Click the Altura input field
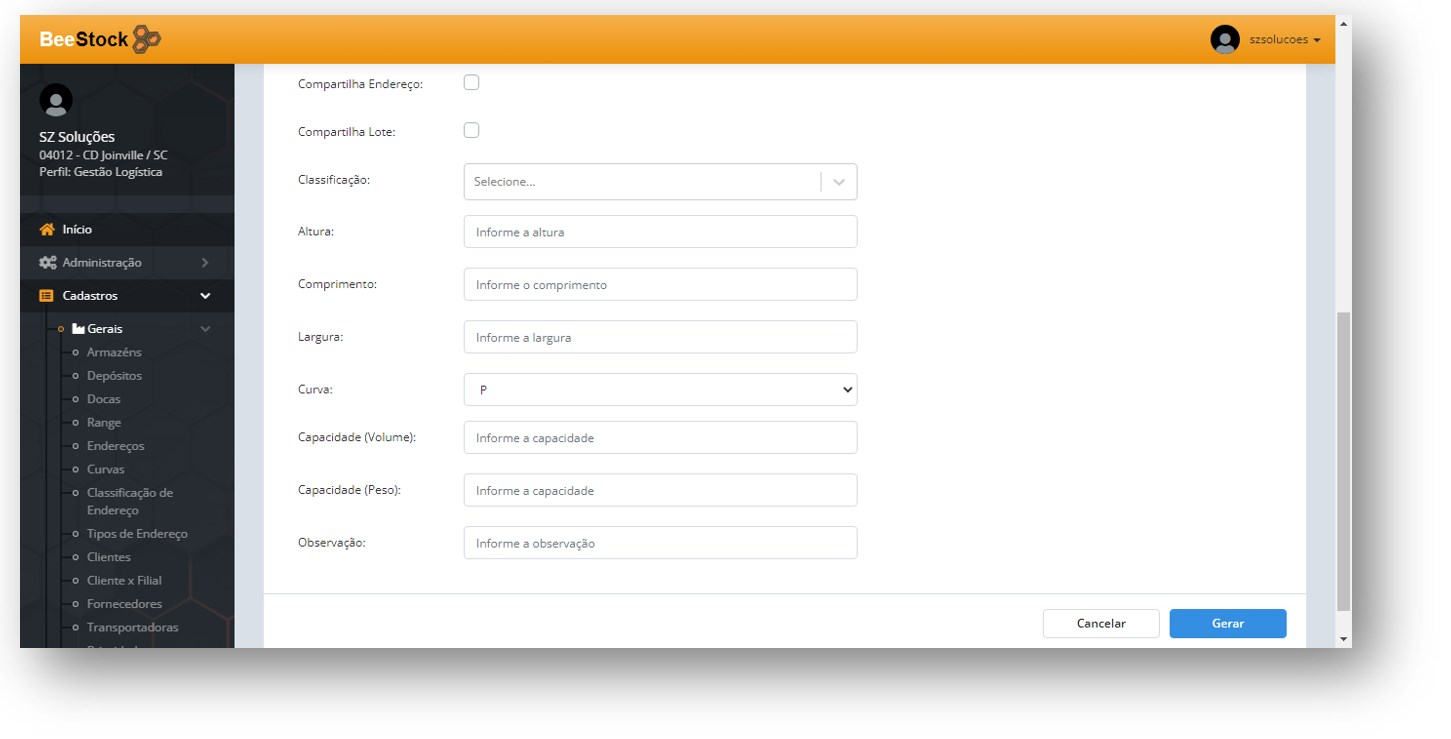 pyautogui.click(x=660, y=232)
